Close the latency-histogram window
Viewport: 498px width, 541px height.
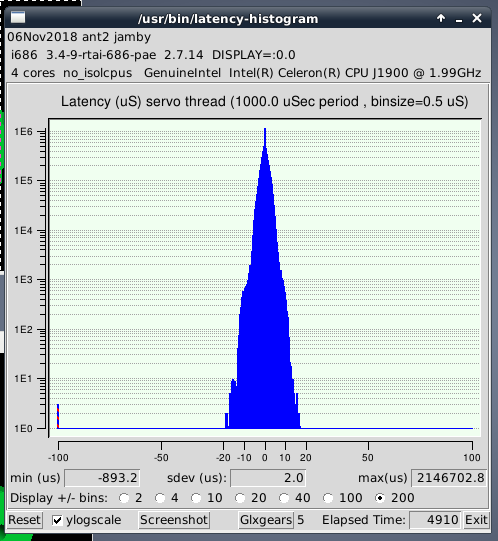477,18
